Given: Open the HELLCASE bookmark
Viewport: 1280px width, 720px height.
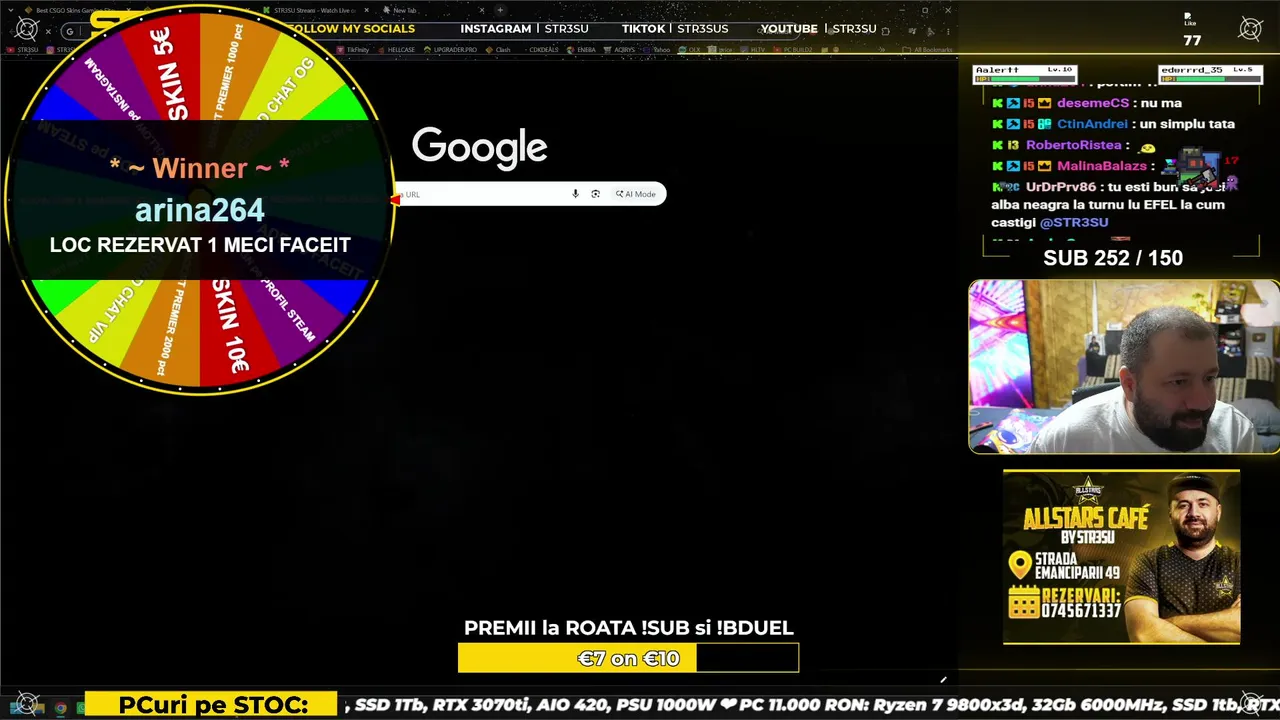Looking at the screenshot, I should (397, 49).
